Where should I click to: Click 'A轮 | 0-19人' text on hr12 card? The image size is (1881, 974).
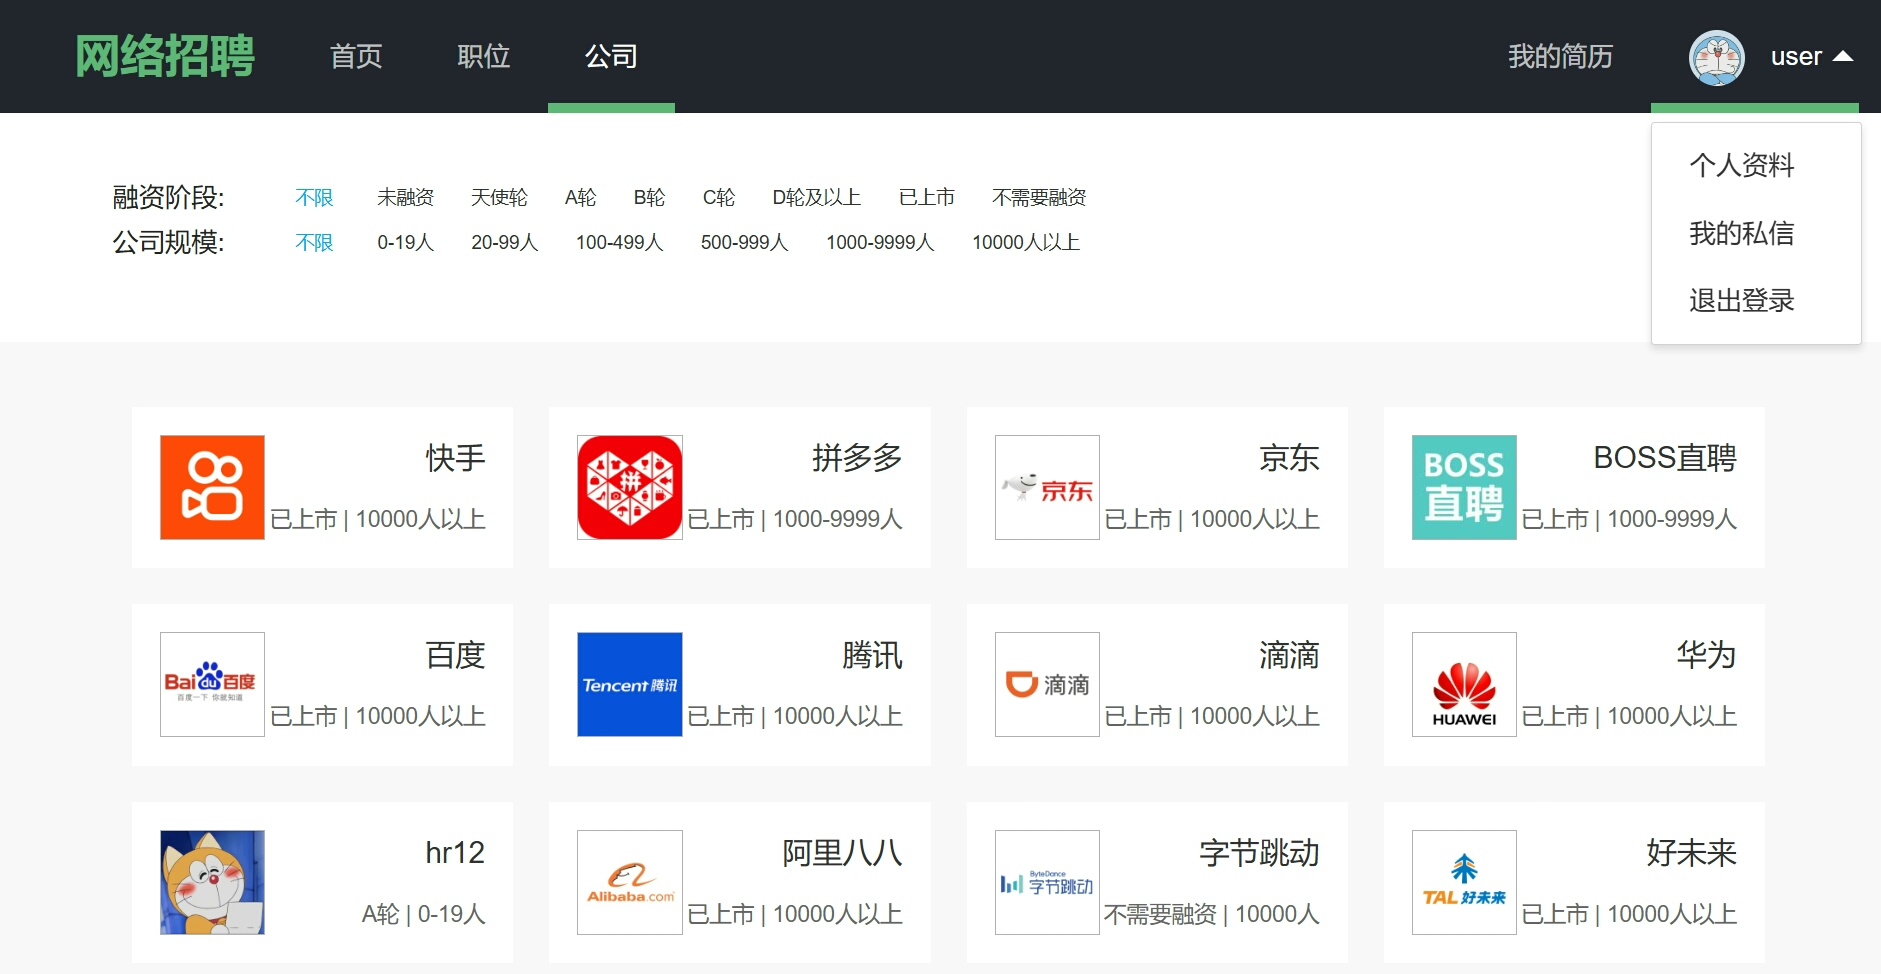click(423, 914)
